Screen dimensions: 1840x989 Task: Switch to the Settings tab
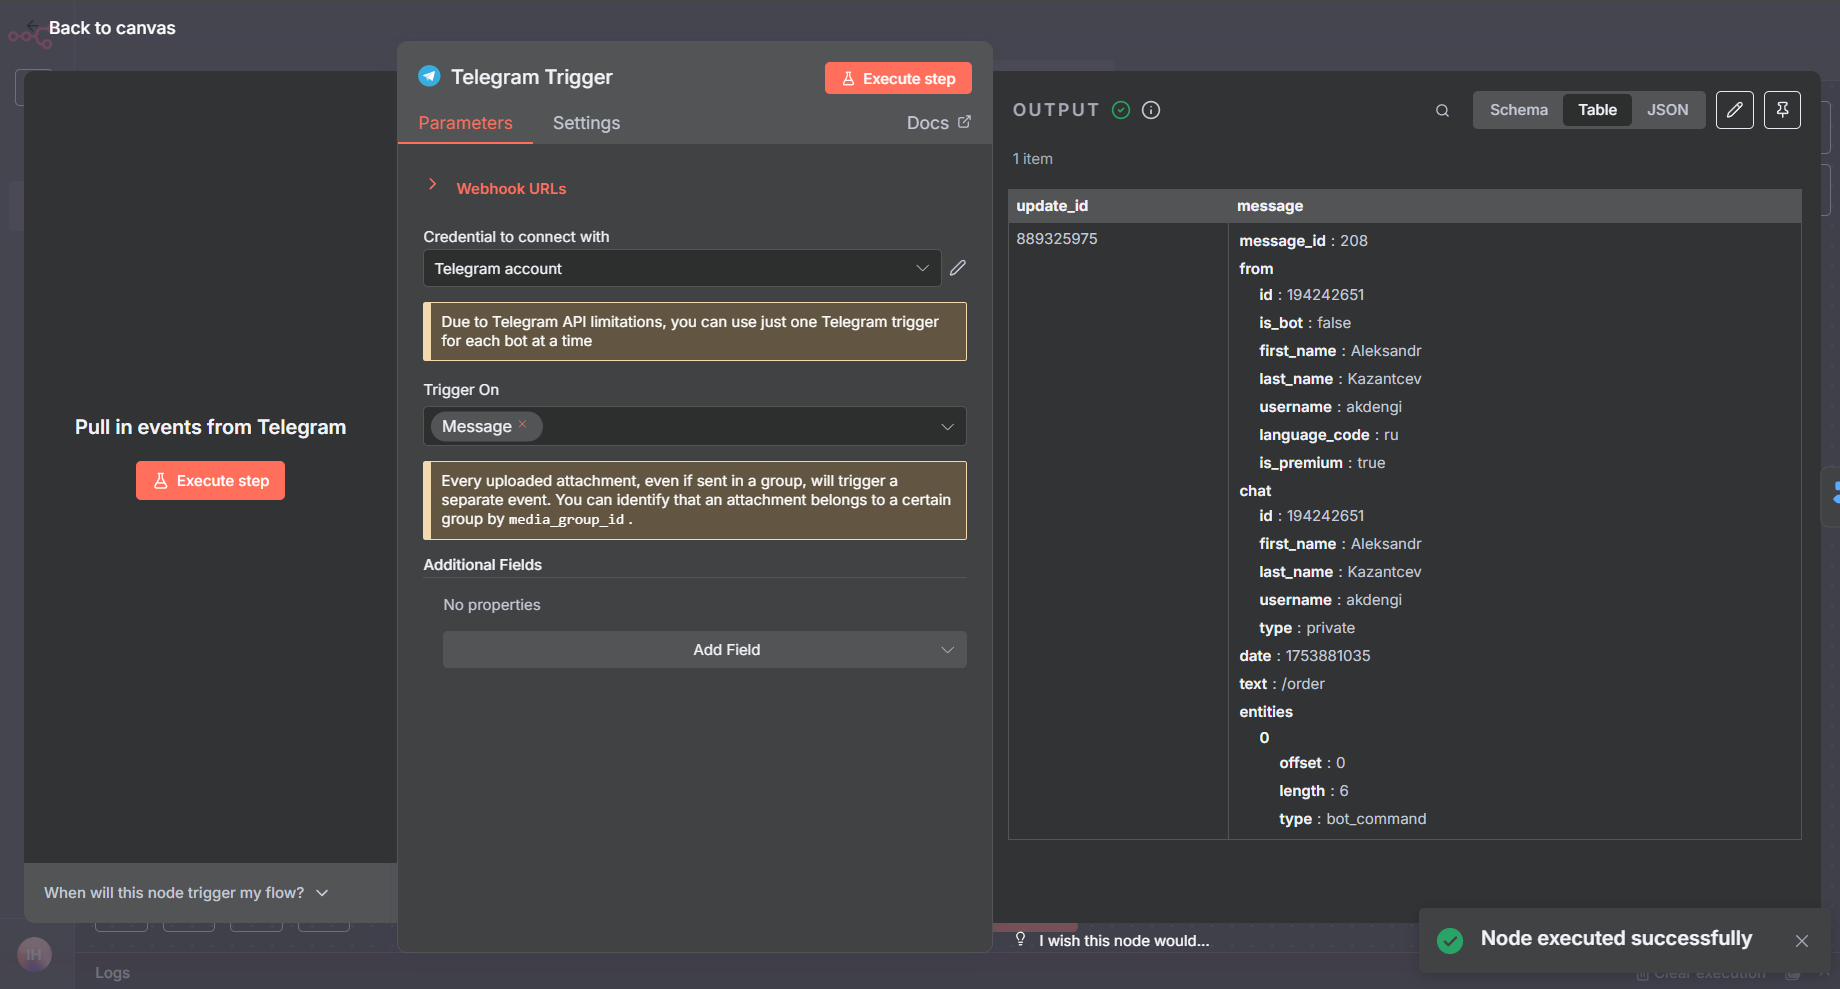click(586, 122)
